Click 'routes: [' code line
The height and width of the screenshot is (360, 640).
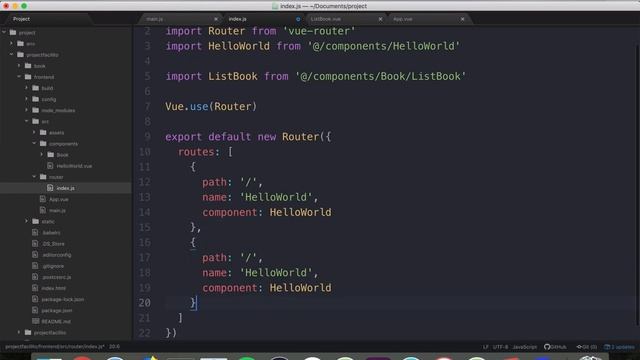point(205,152)
